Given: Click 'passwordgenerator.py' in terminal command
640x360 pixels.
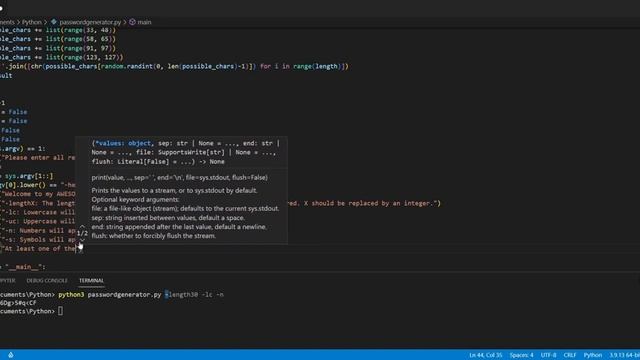Looking at the screenshot, I should (x=124, y=294).
